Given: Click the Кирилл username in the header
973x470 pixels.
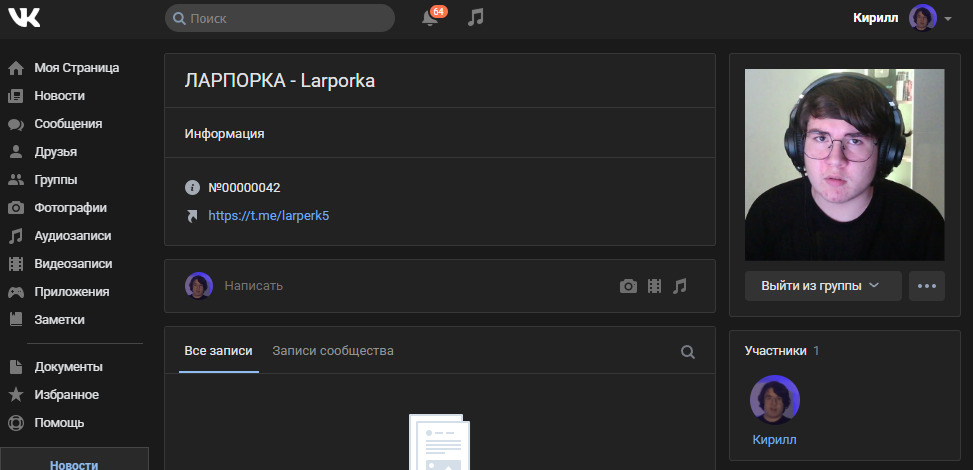Looking at the screenshot, I should [876, 18].
